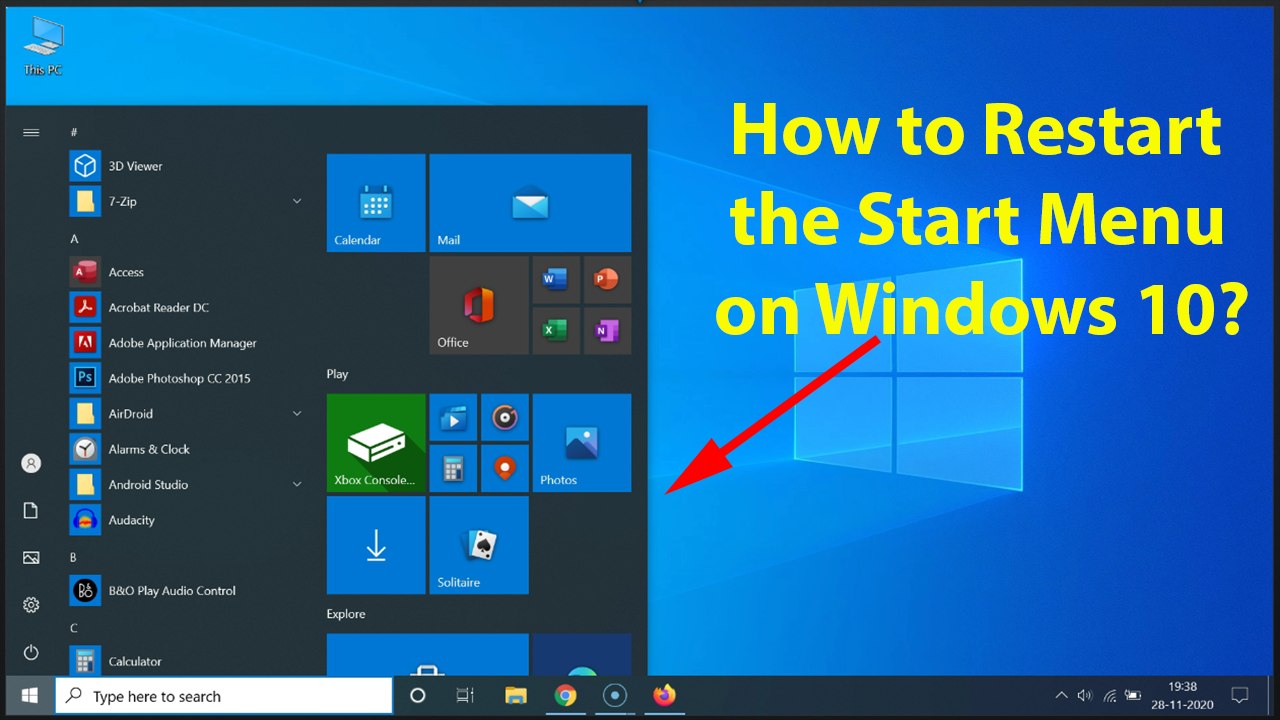Open Documents from the Start rail
This screenshot has height=720, width=1280.
[31, 510]
